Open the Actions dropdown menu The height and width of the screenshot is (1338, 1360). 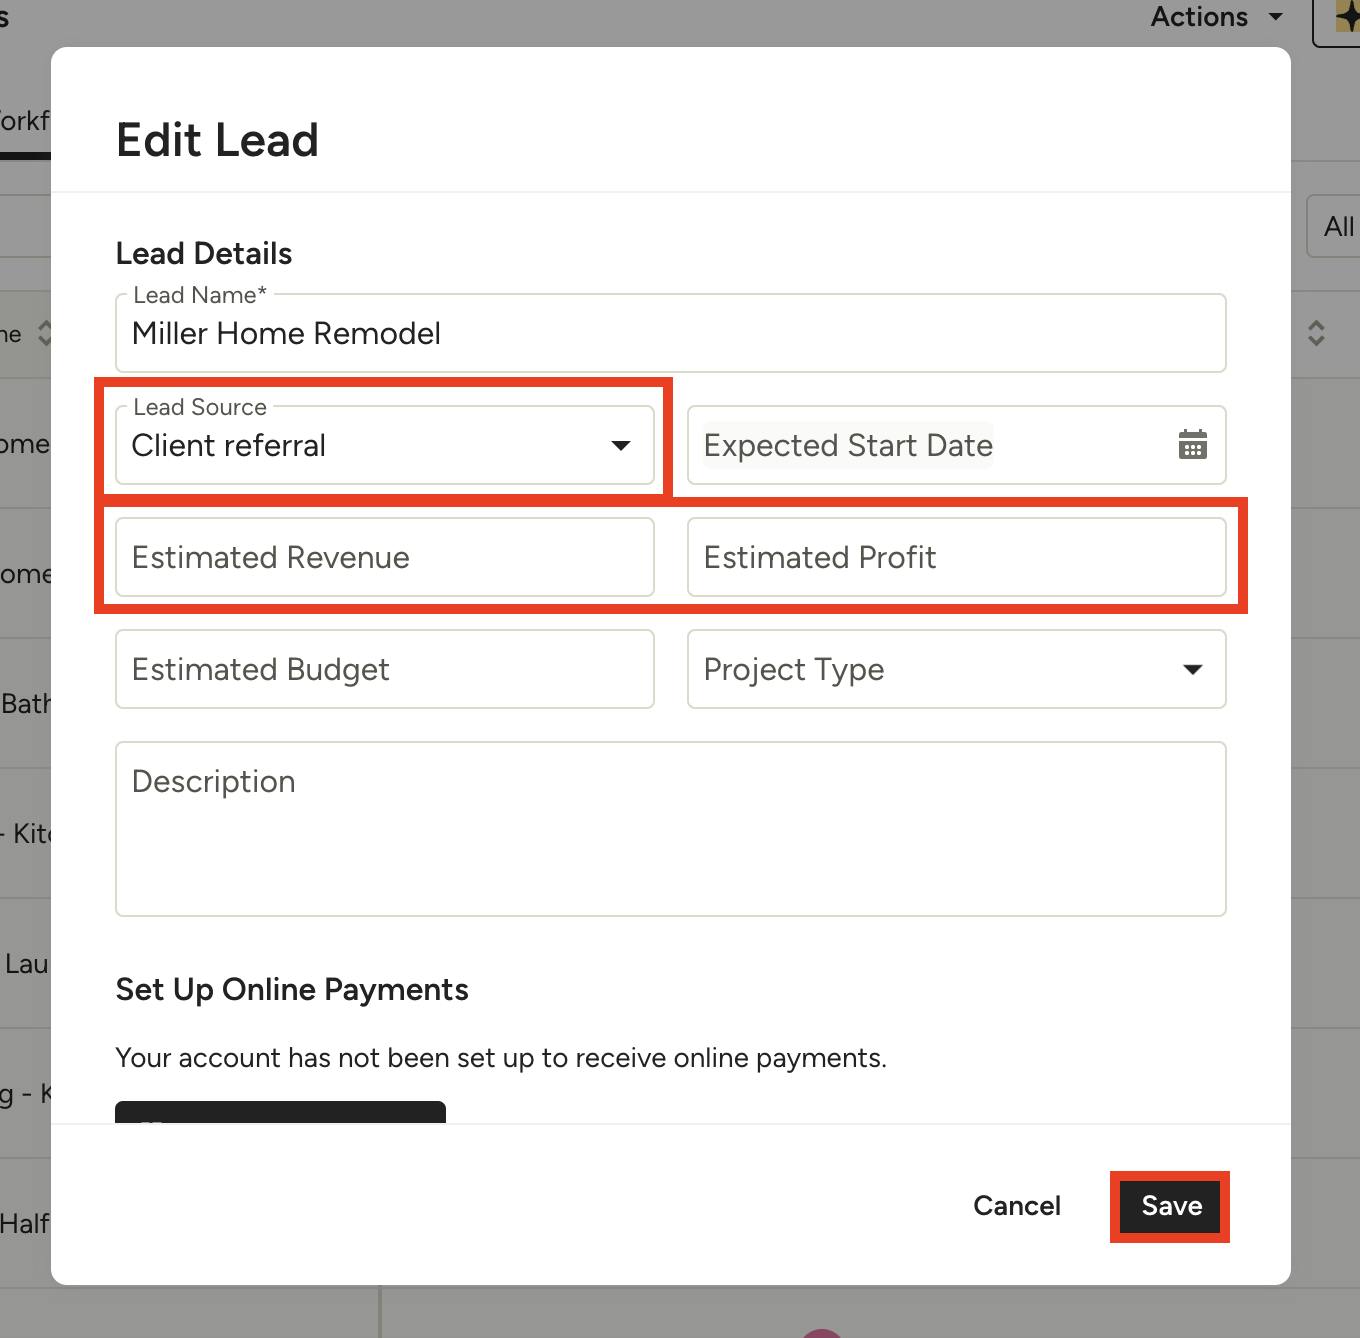point(1216,17)
